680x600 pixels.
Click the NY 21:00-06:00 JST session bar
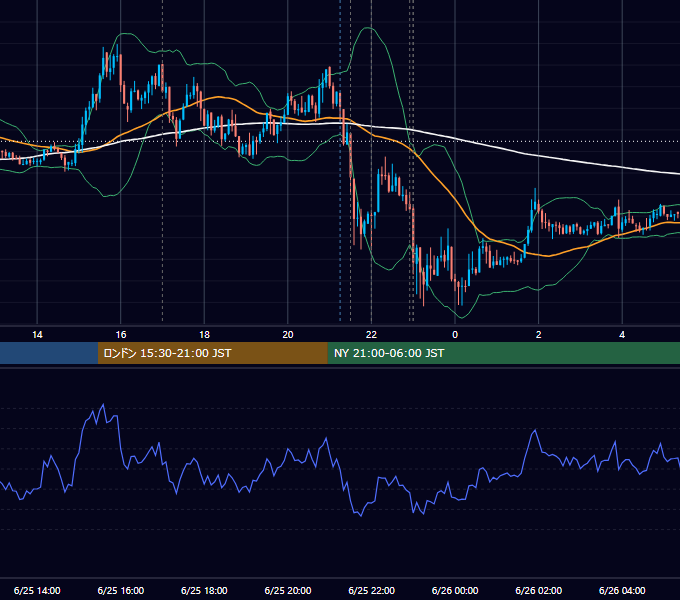pos(503,353)
